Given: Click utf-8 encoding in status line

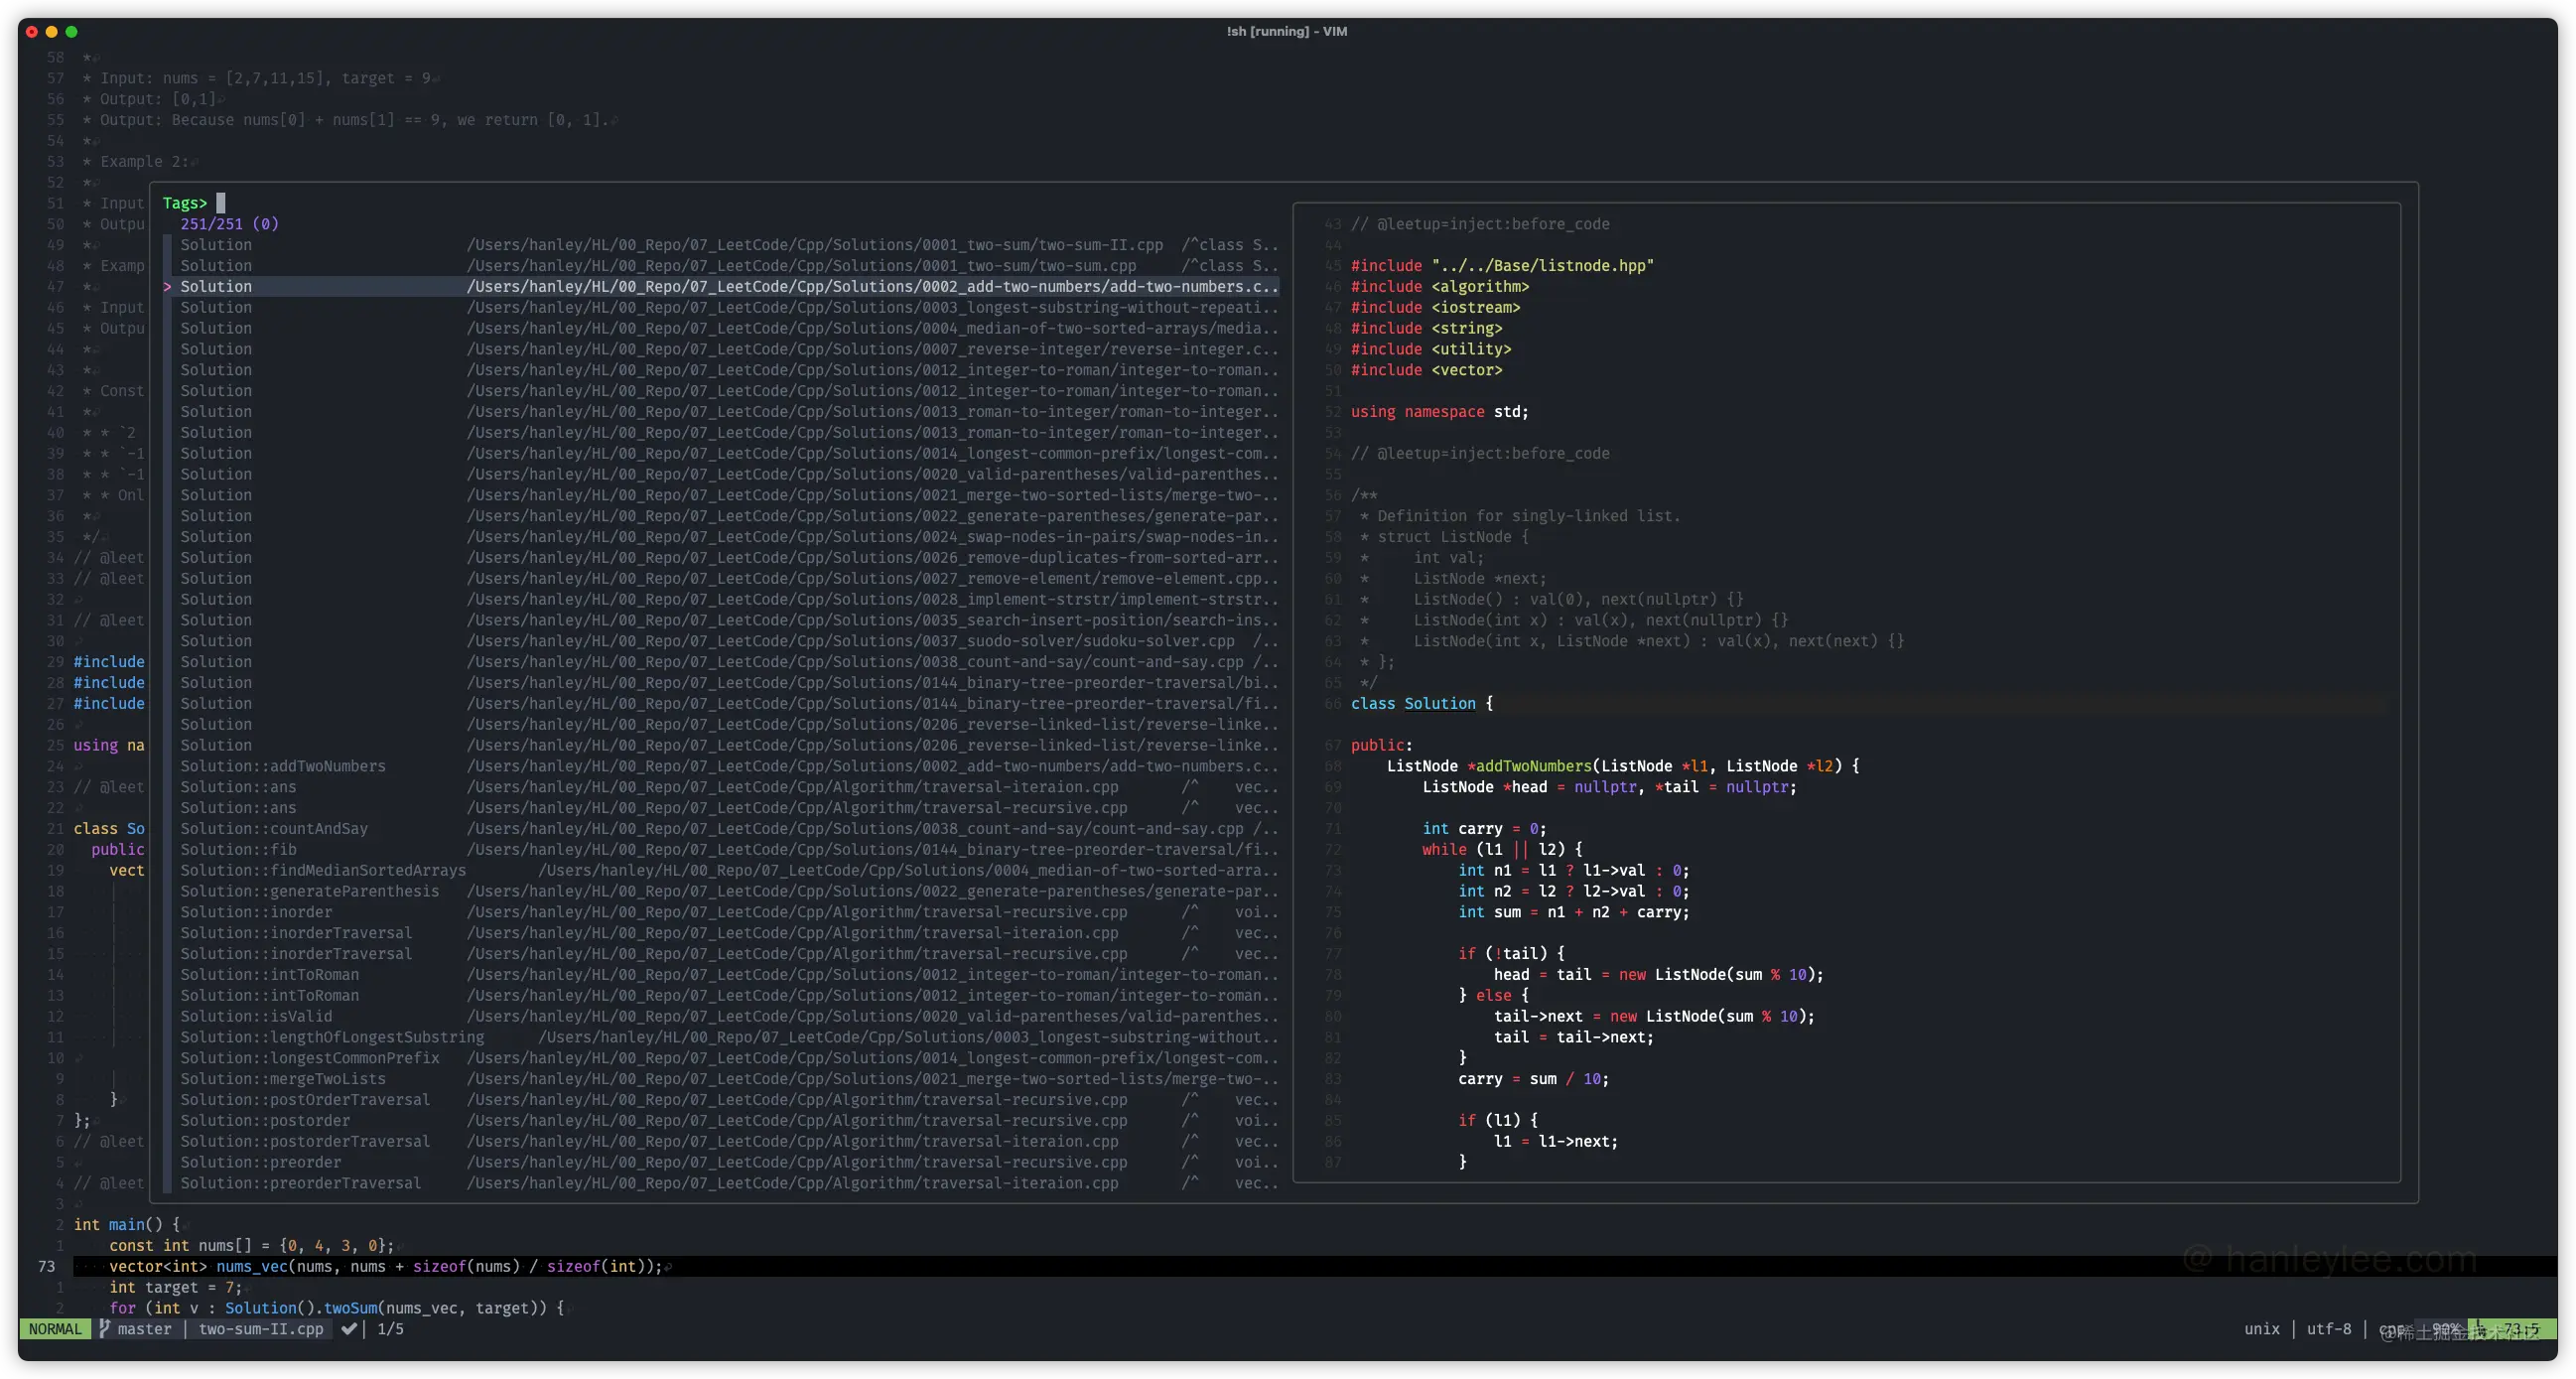Looking at the screenshot, I should click(2329, 1329).
